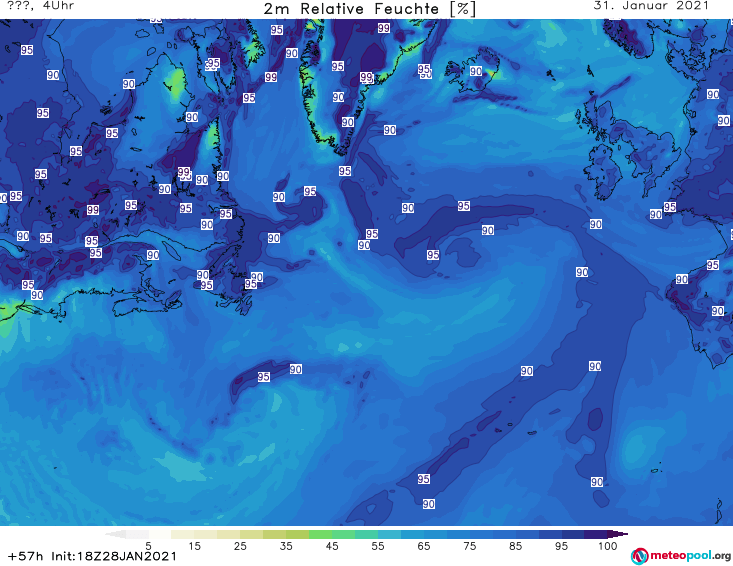The width and height of the screenshot is (733, 566).
Task: Click legend value 75
Action: point(469,546)
